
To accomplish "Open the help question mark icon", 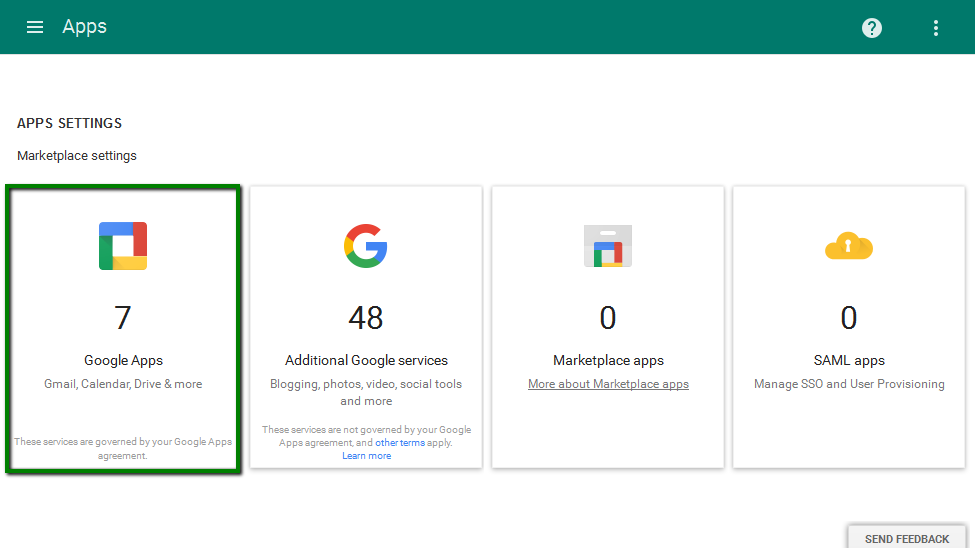I will pyautogui.click(x=872, y=27).
